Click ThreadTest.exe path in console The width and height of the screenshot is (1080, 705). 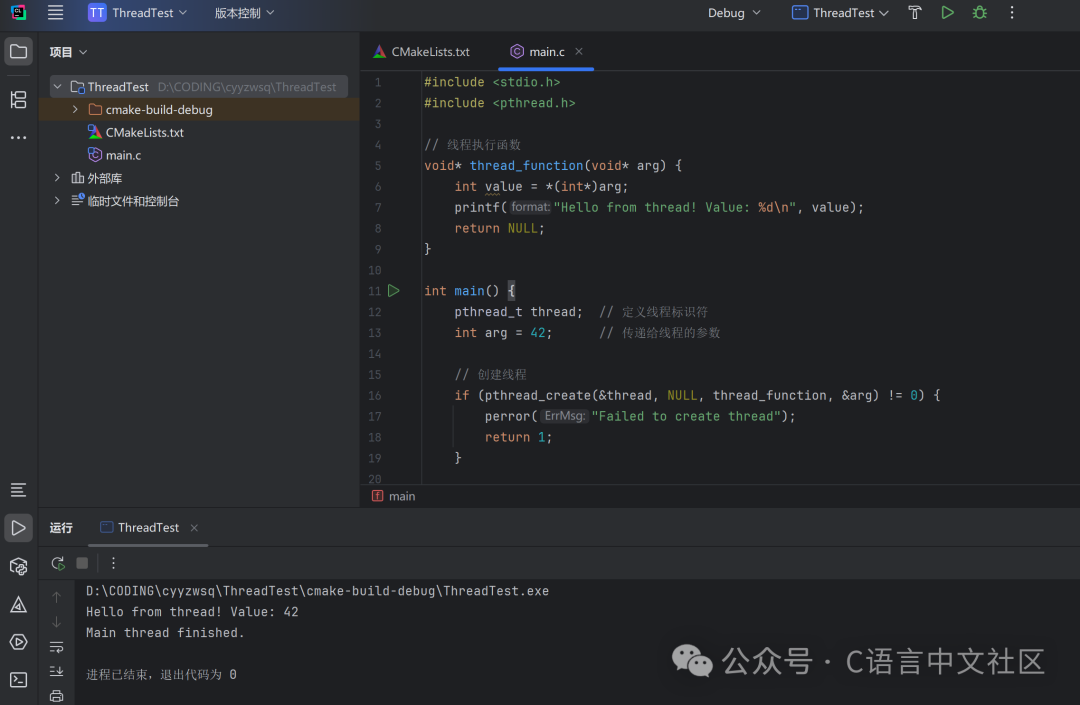(x=317, y=591)
